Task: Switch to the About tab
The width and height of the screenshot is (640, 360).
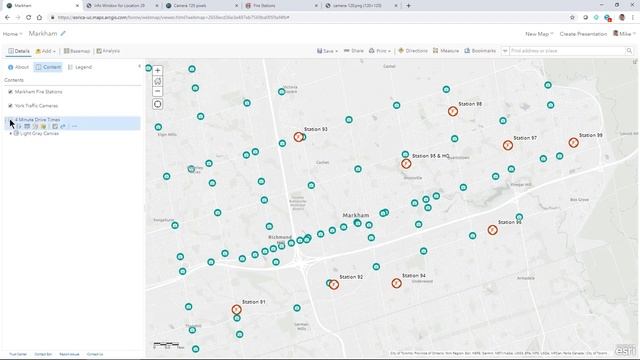Action: [x=18, y=67]
